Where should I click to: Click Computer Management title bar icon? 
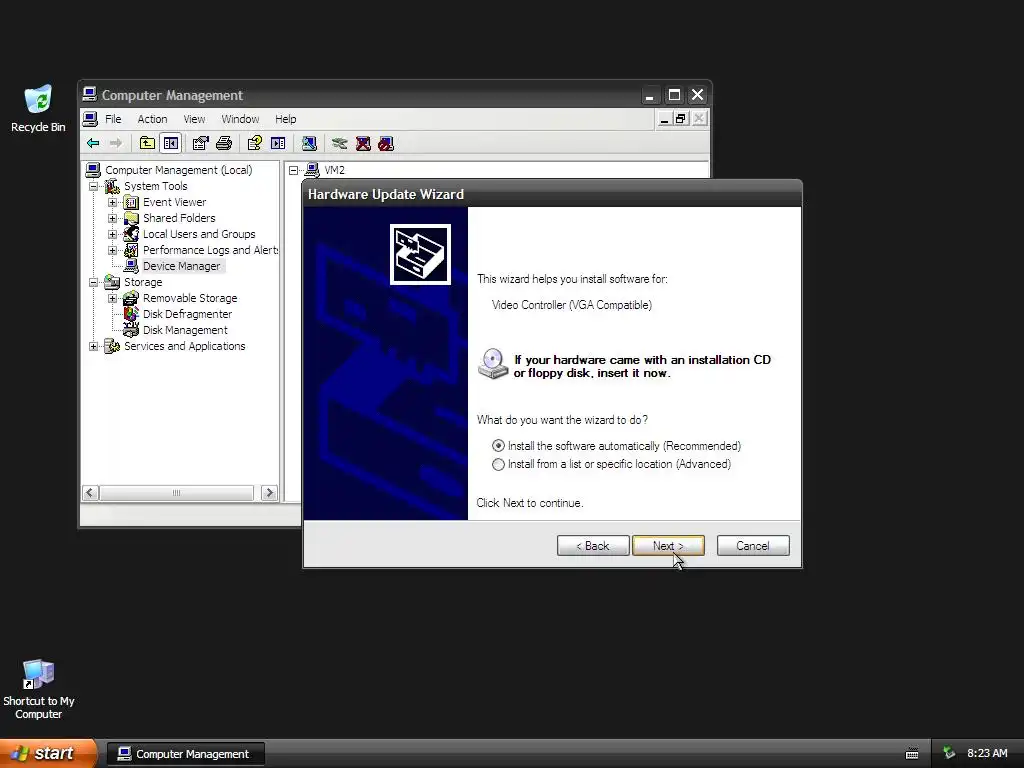(x=89, y=95)
